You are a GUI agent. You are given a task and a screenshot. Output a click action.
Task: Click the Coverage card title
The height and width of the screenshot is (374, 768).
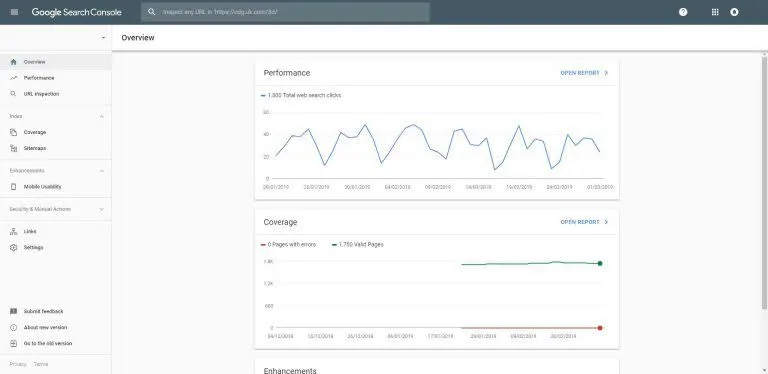(280, 222)
